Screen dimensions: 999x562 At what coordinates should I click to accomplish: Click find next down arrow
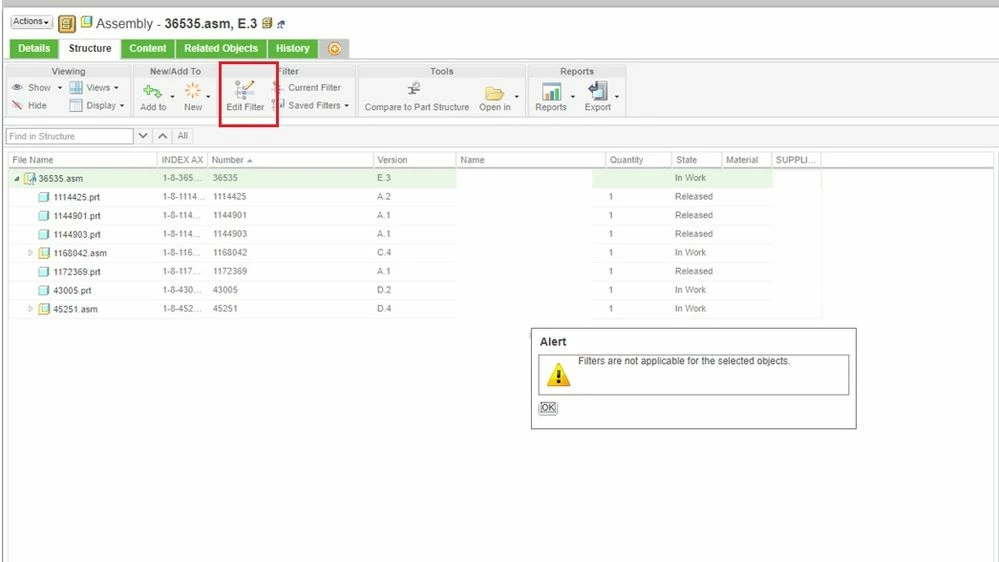click(143, 136)
